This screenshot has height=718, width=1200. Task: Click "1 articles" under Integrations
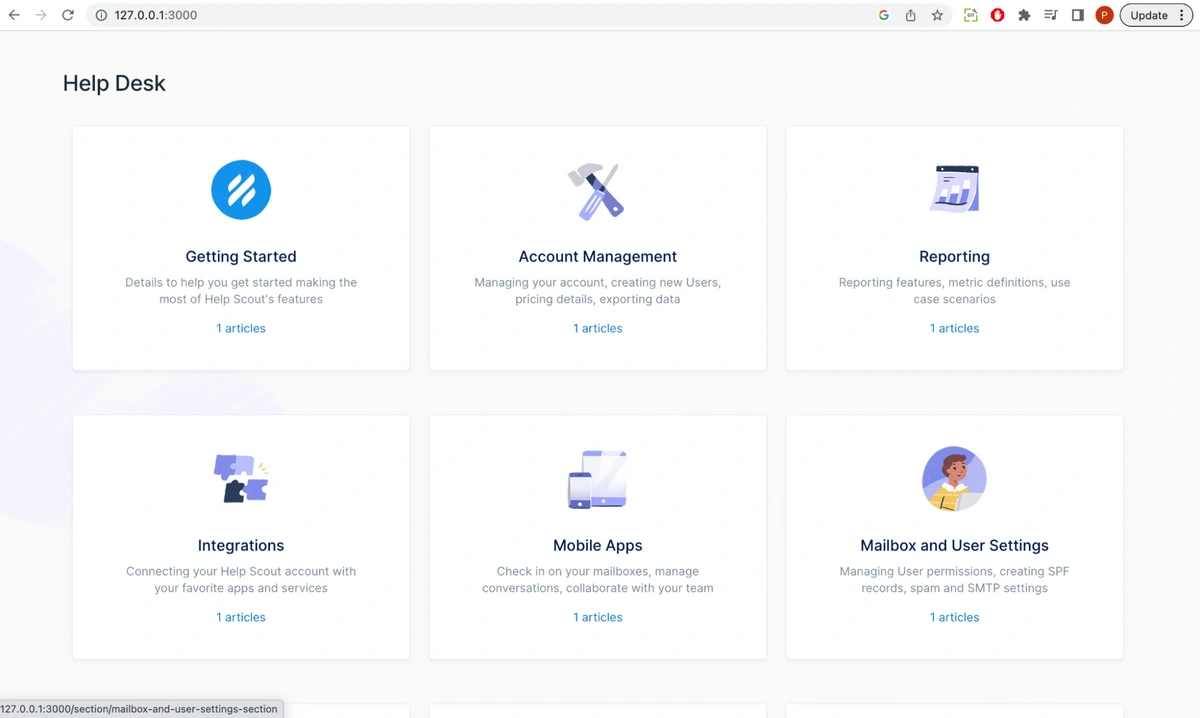241,617
